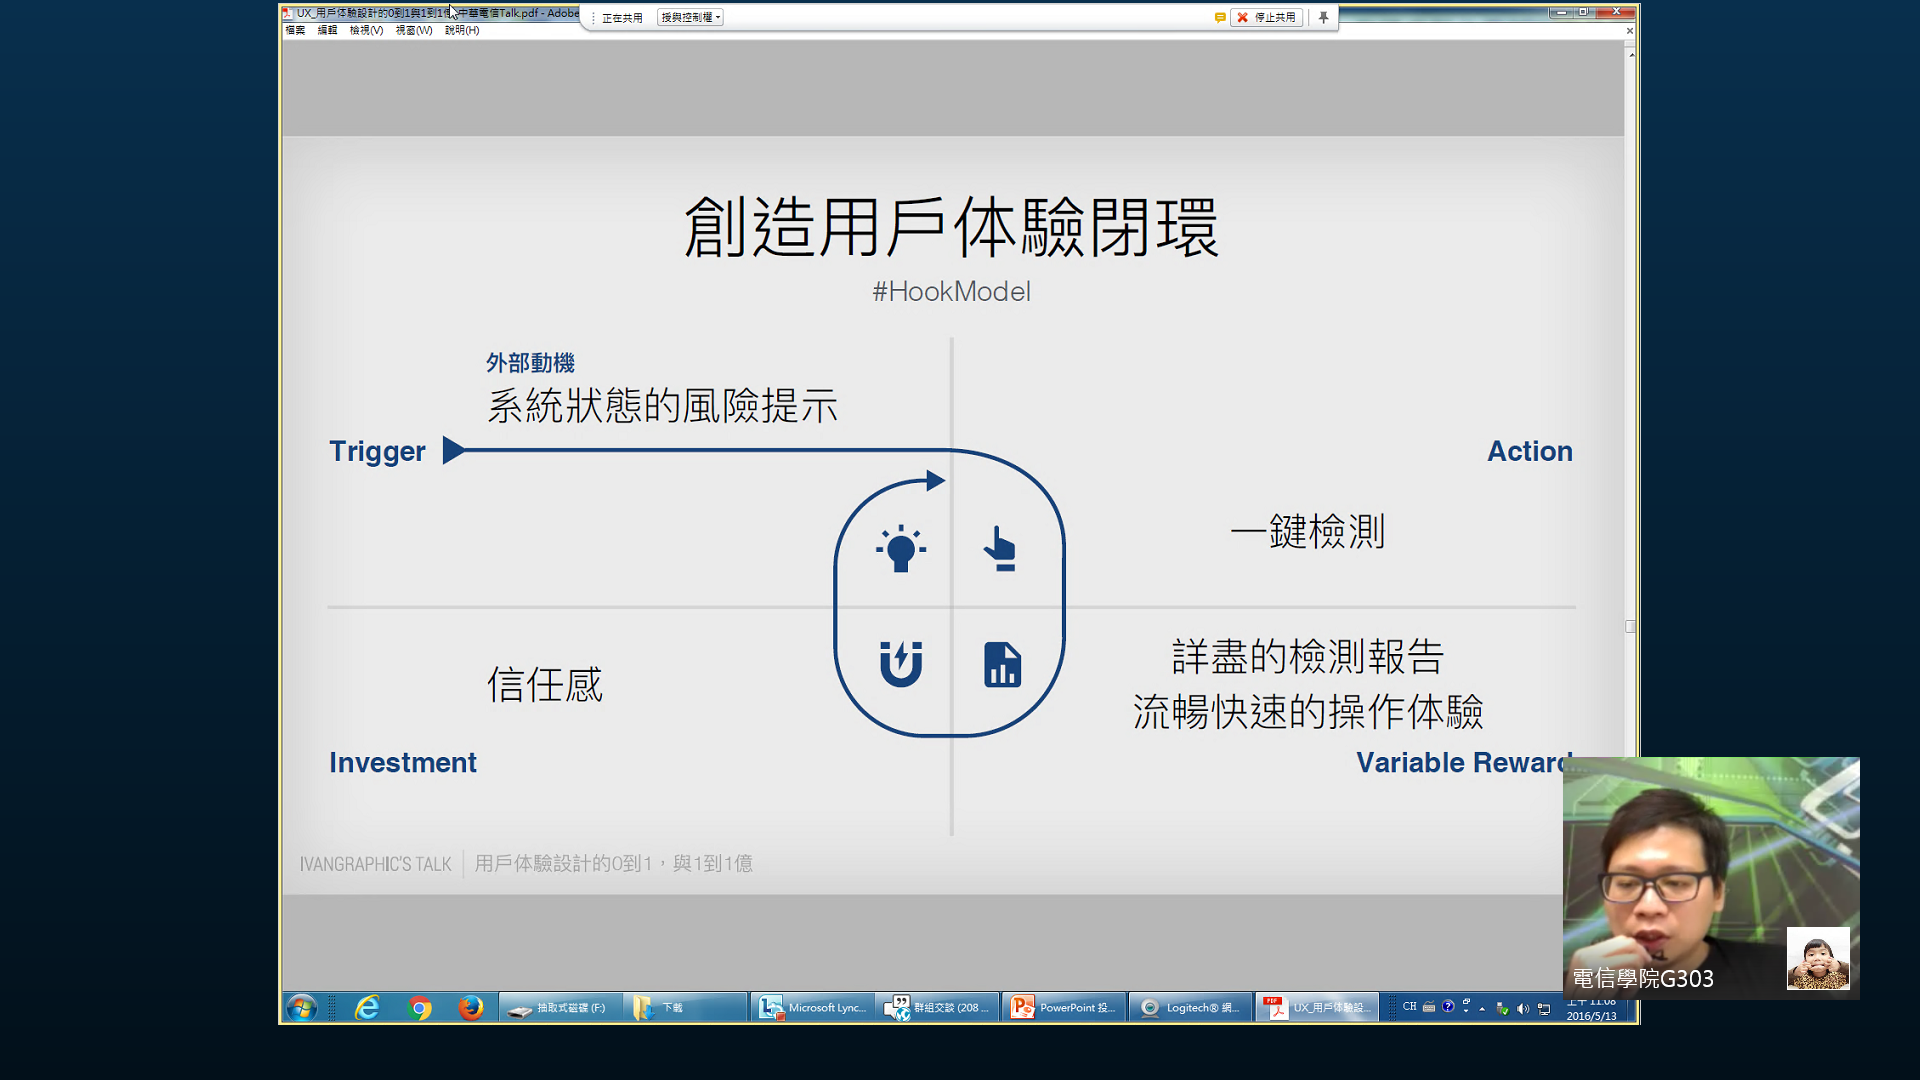Open the 說明(H) menu

pos(462,30)
